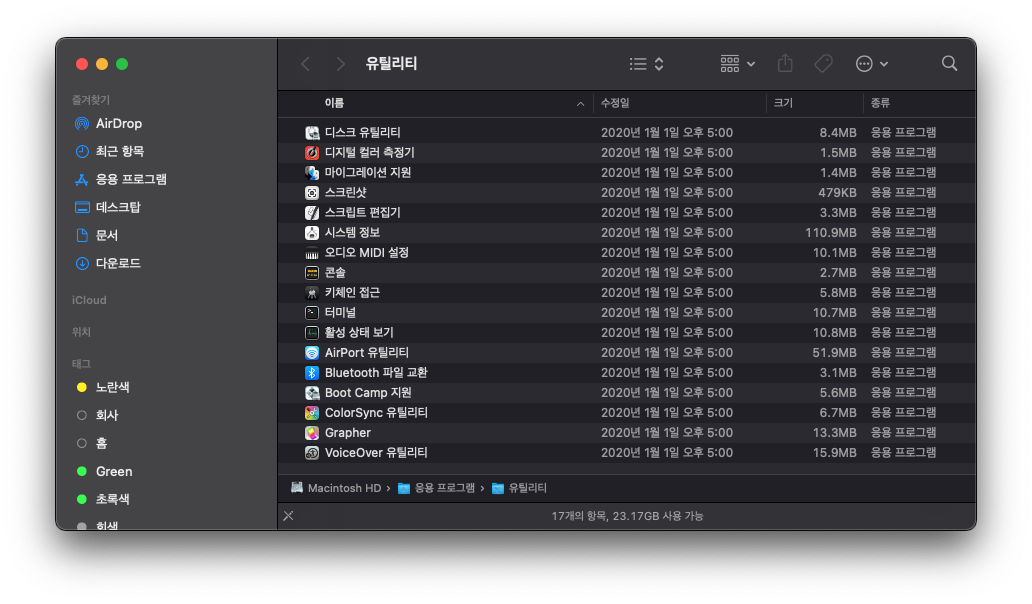Select the Bluetooth 파일 교환 icon
This screenshot has width=1032, height=604.
click(312, 372)
